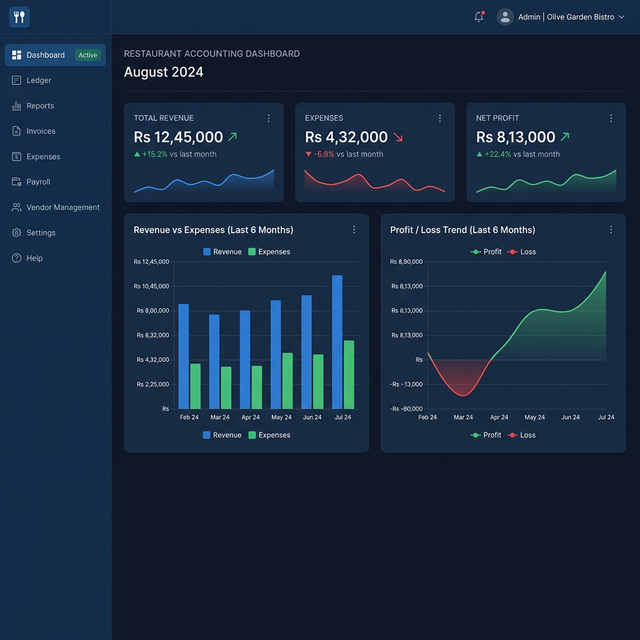Image resolution: width=640 pixels, height=640 pixels.
Task: Toggle Loss series in top trend legend
Action: coord(522,252)
